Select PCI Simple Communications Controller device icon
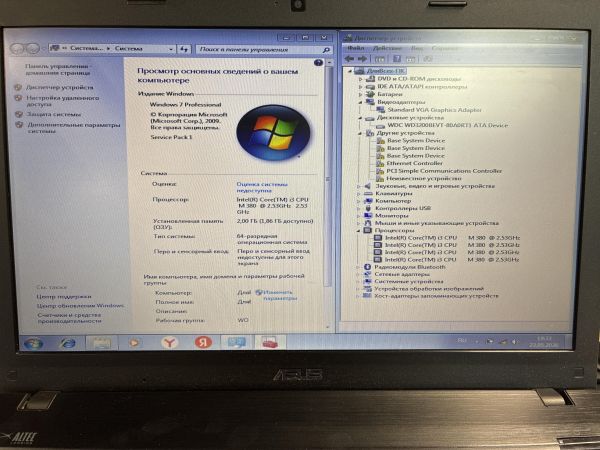600x450 pixels. [x=380, y=171]
